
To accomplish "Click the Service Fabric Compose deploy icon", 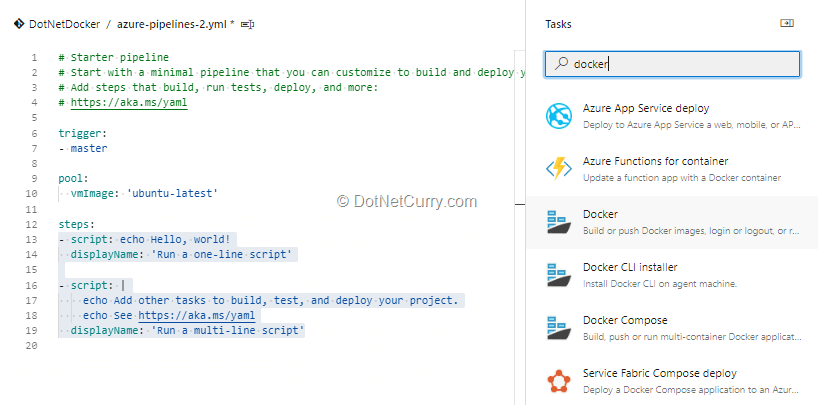I will tap(559, 382).
